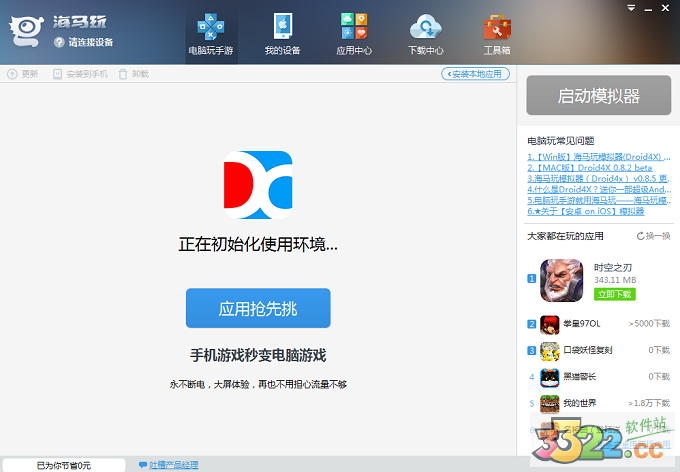Minimize the 海马玩 window
The width and height of the screenshot is (680, 472).
[x=648, y=8]
